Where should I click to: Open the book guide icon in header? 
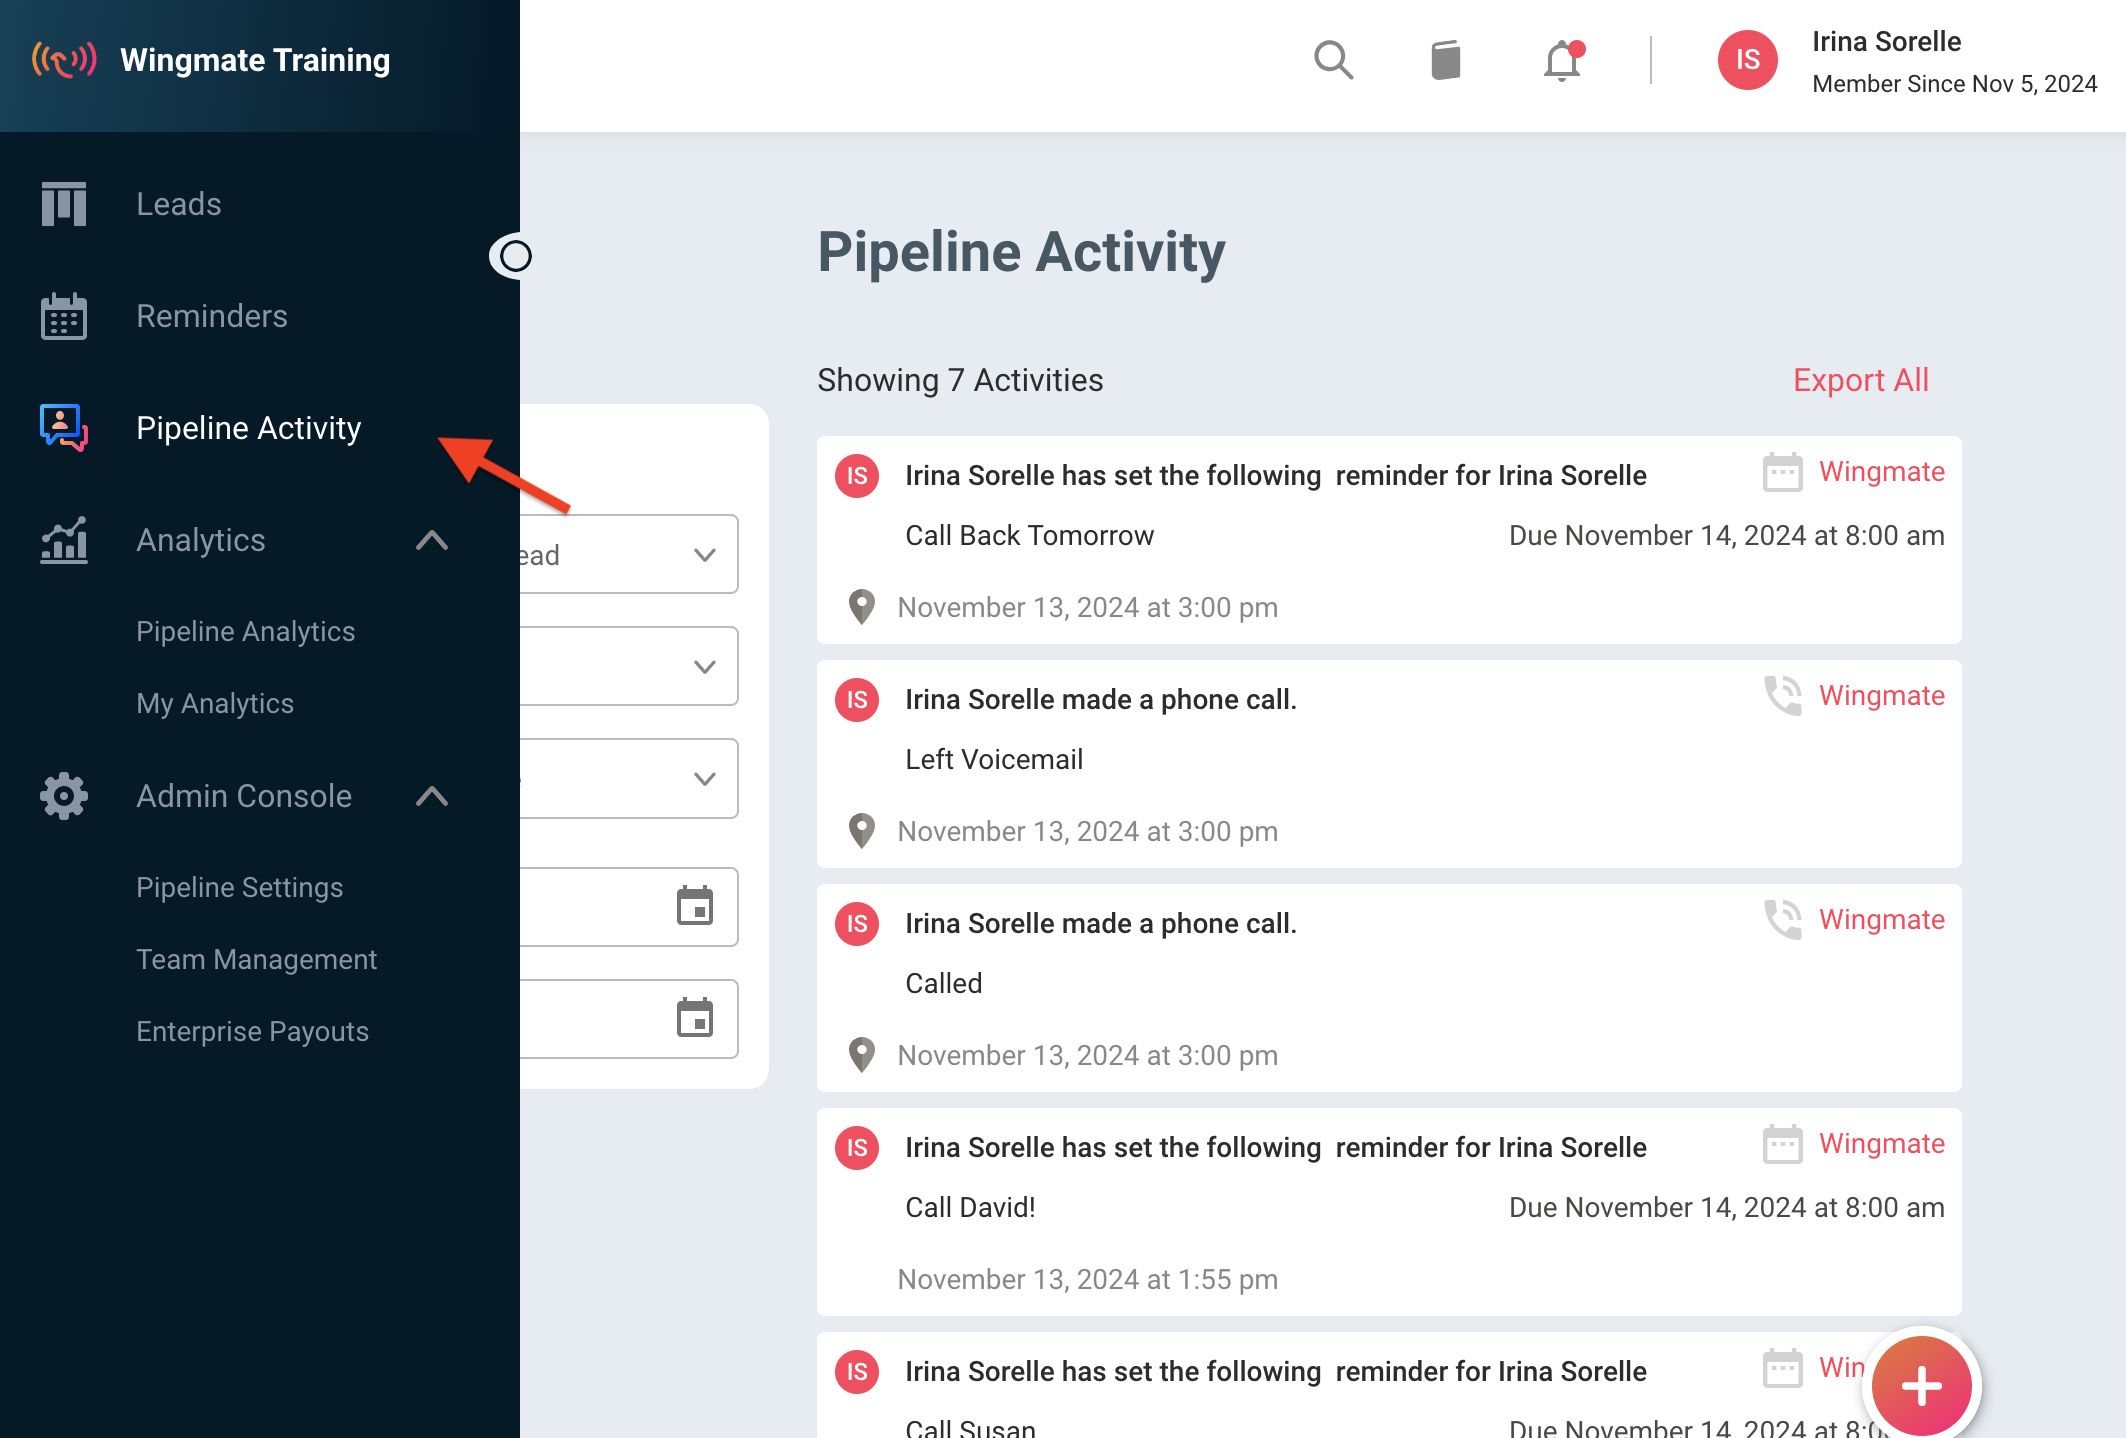point(1446,60)
